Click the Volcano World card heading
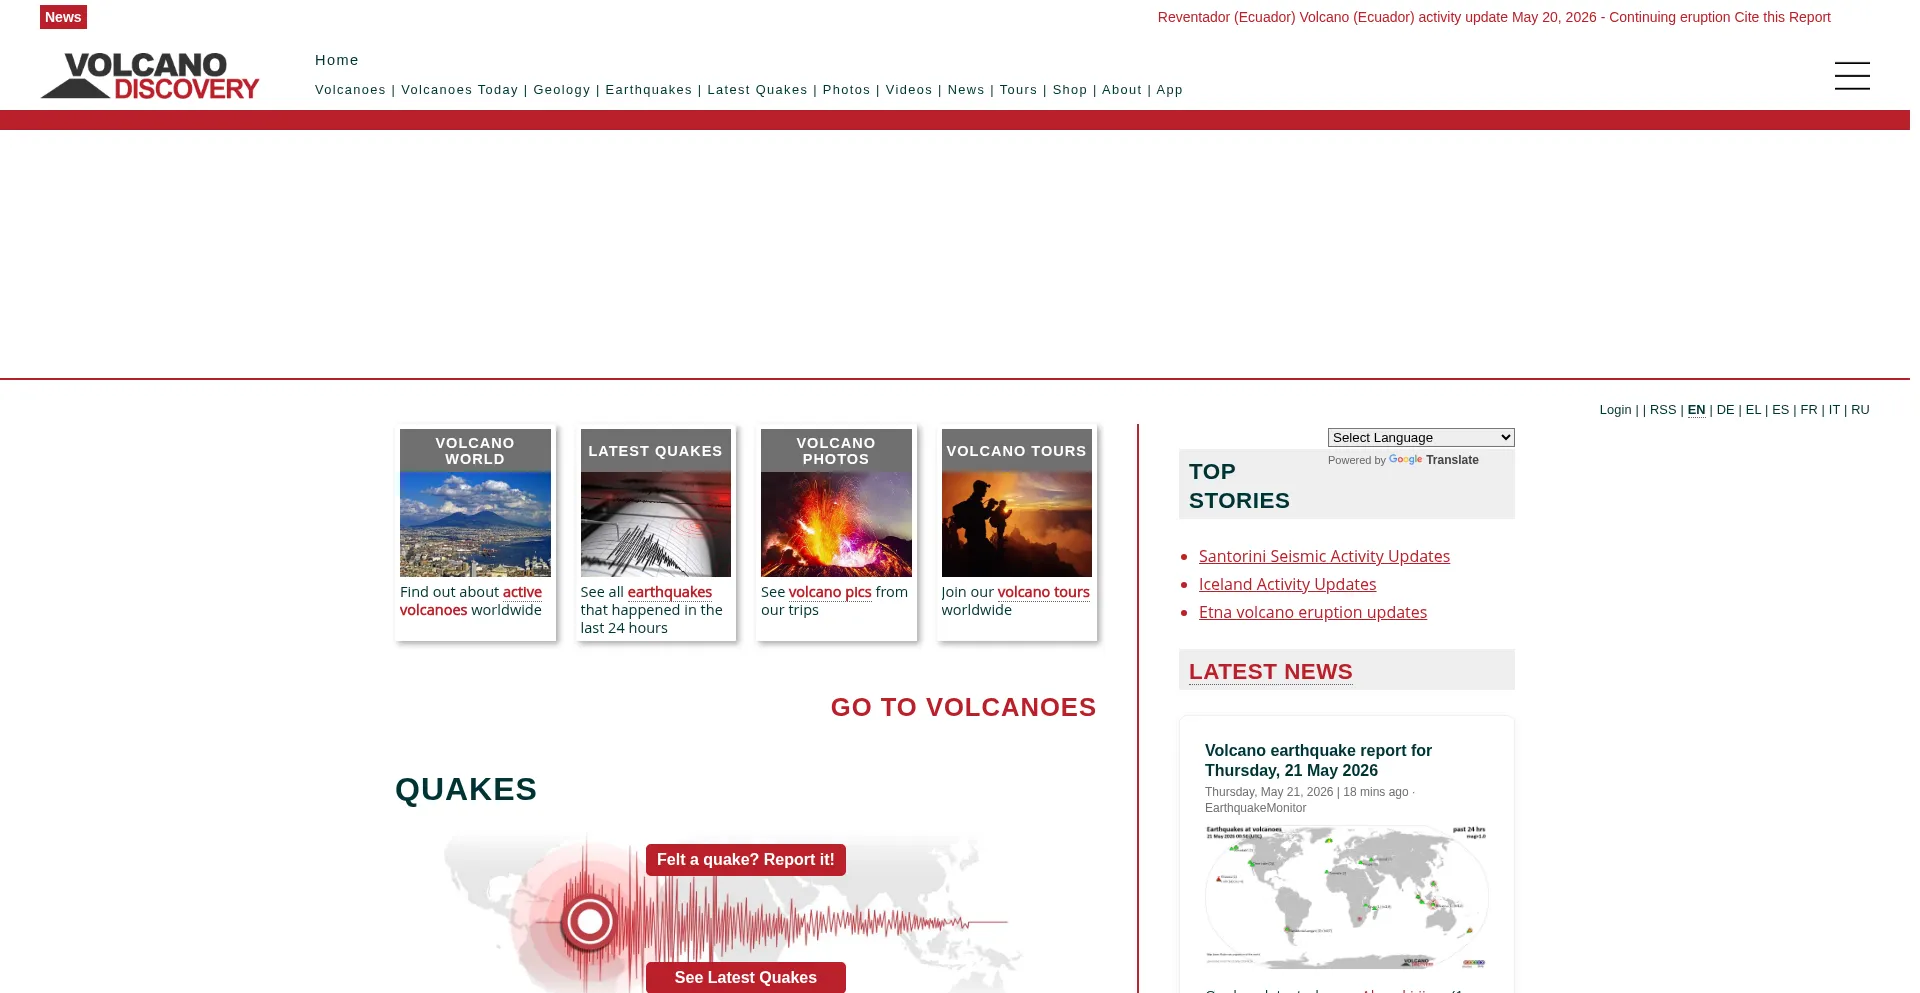The width and height of the screenshot is (1920, 993). [x=475, y=451]
